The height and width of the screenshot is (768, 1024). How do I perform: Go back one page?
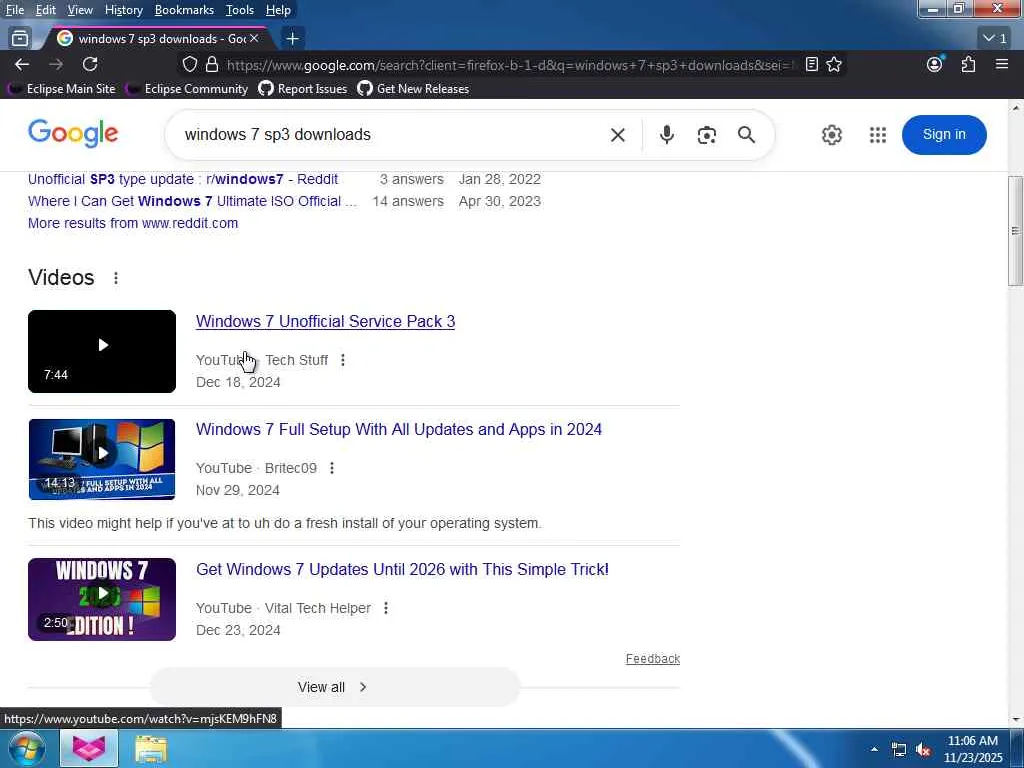[x=22, y=64]
